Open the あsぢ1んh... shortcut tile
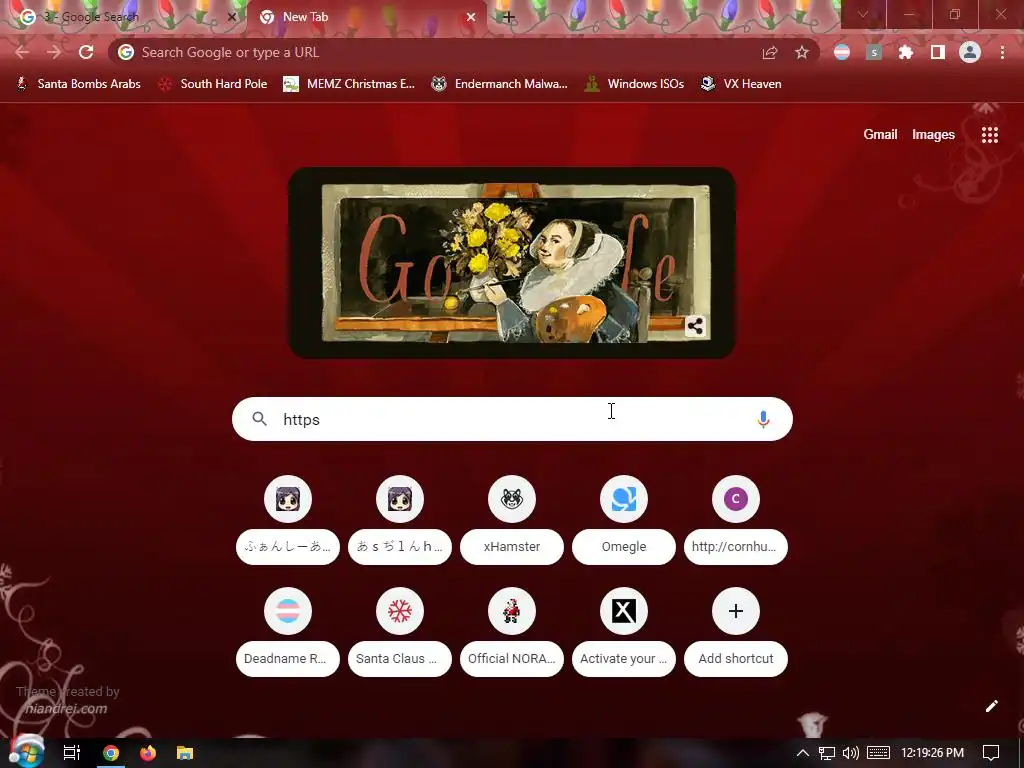The image size is (1024, 768). pos(400,519)
